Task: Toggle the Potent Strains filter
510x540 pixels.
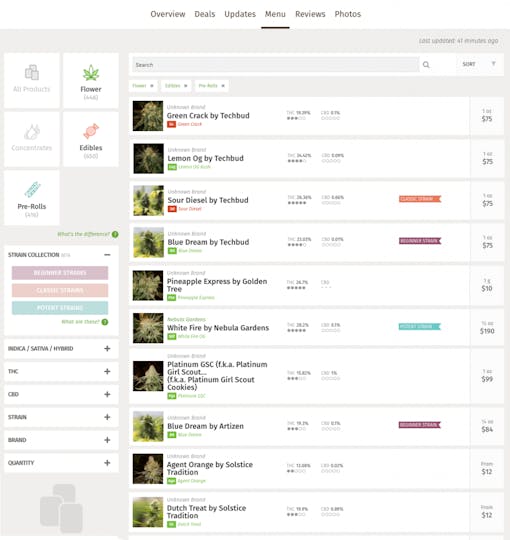Action: [x=60, y=308]
